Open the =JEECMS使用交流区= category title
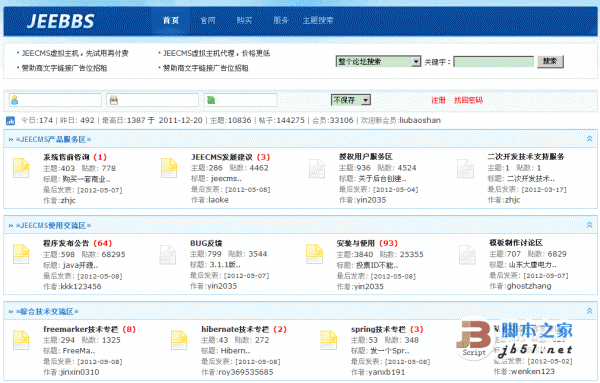Screen dimensions: 600x383 point(54,225)
